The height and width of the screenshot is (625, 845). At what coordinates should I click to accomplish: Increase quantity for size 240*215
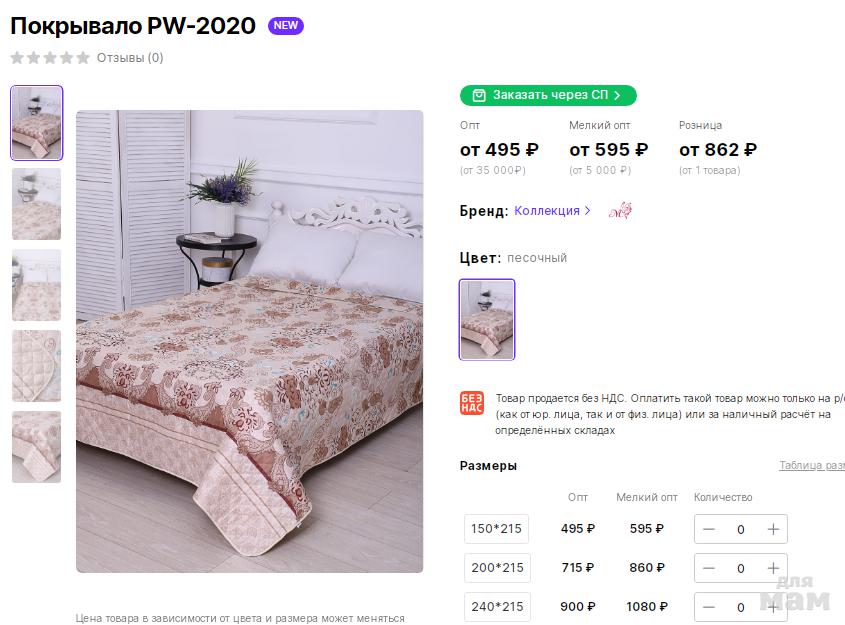773,607
